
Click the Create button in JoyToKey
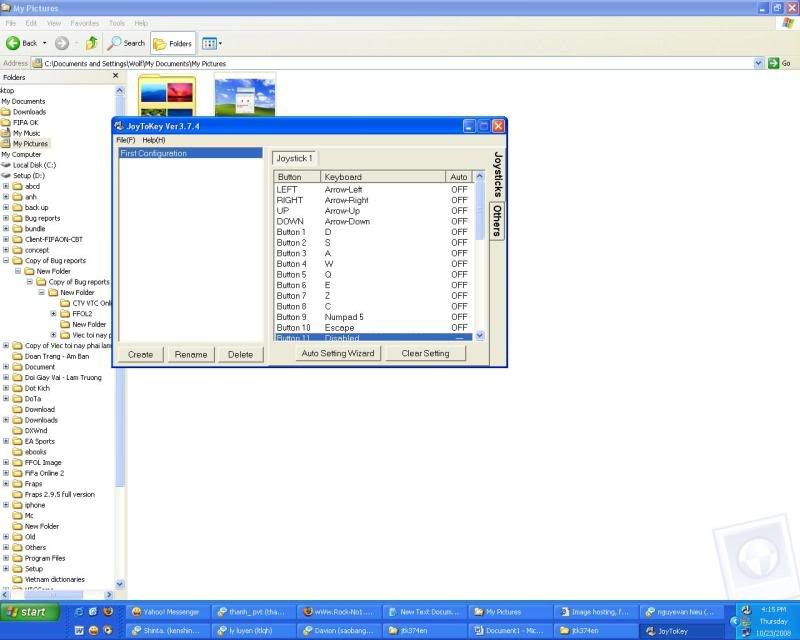click(x=140, y=354)
